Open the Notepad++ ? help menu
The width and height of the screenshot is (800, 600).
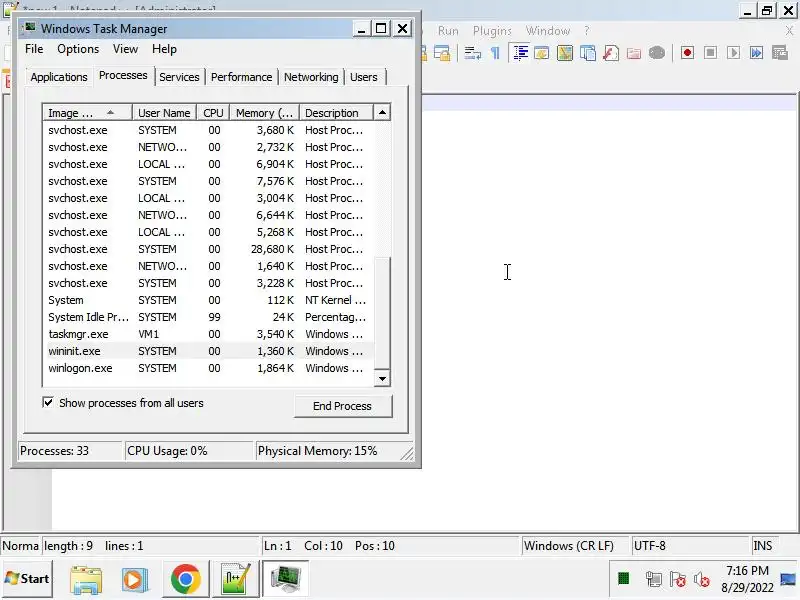coord(587,31)
